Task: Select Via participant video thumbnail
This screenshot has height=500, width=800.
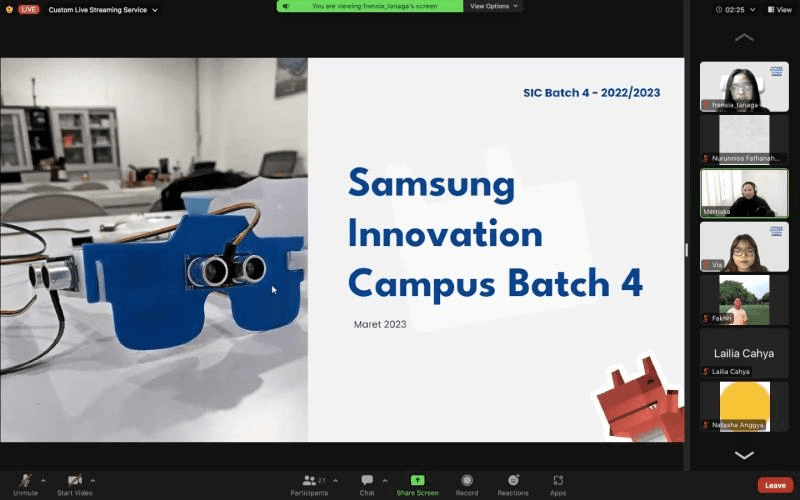Action: pos(744,247)
